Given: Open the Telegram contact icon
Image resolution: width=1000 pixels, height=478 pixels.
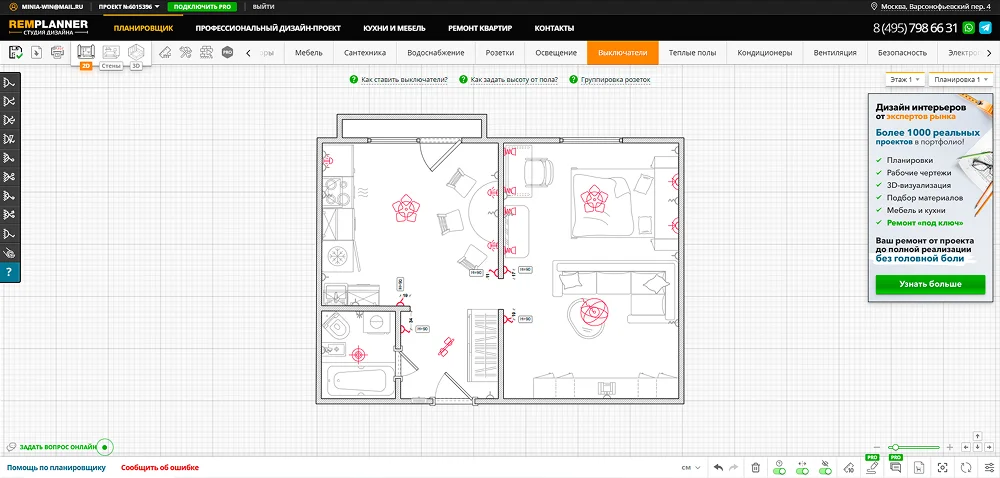Looking at the screenshot, I should (x=985, y=28).
